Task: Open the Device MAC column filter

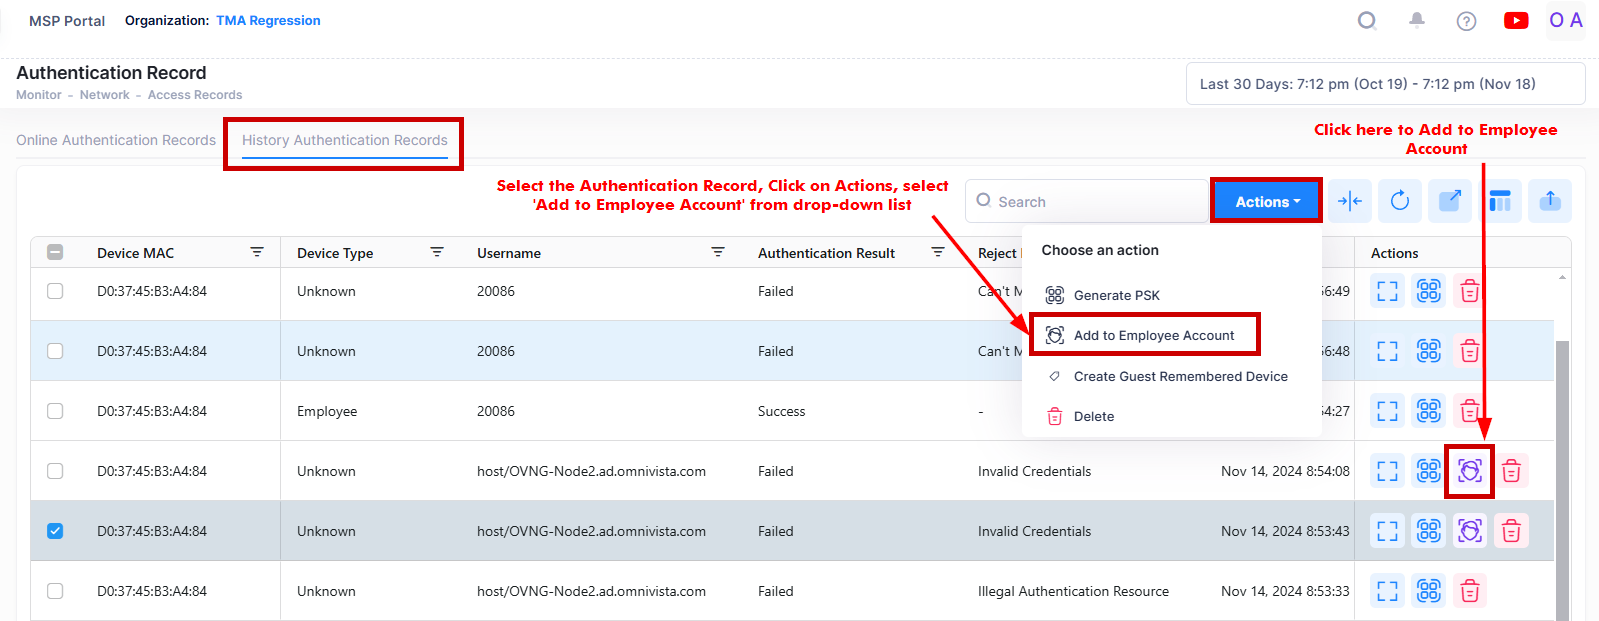Action: click(257, 252)
